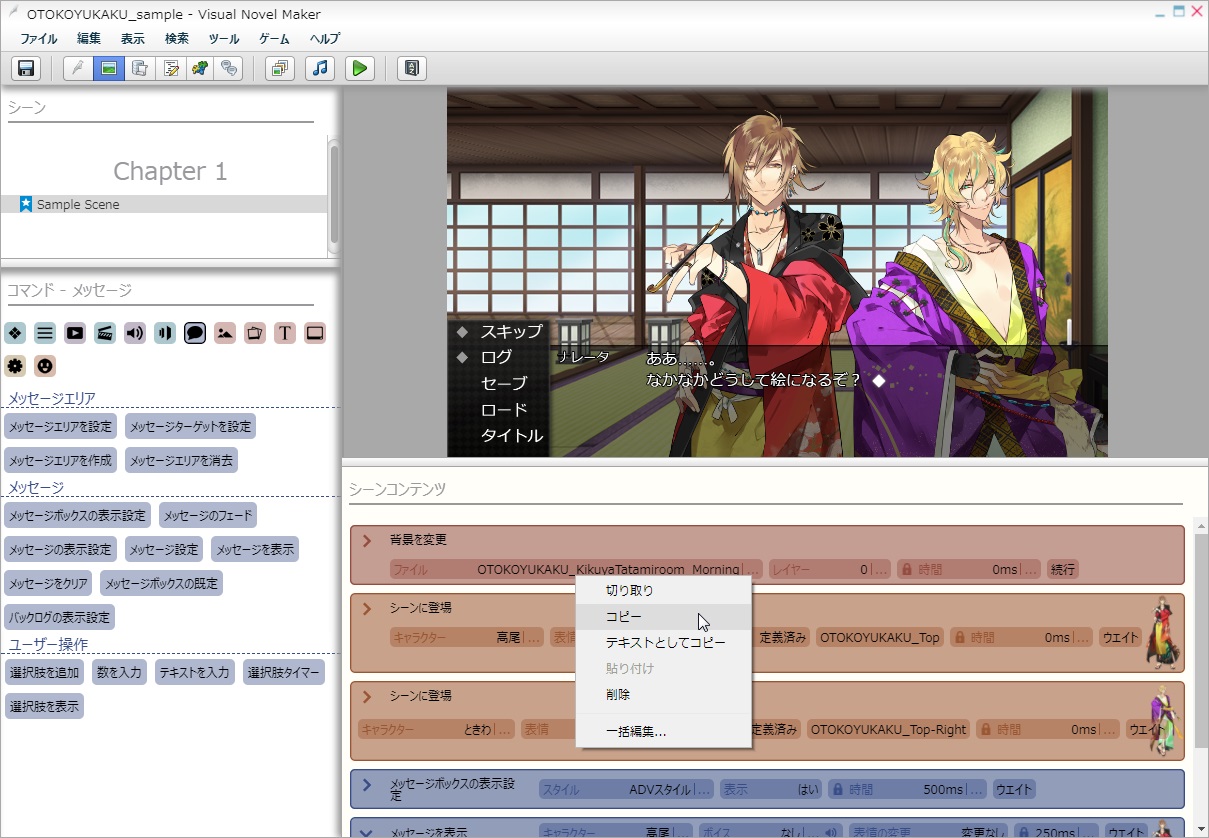
Task: Click the save project floppy icon
Action: click(x=26, y=68)
